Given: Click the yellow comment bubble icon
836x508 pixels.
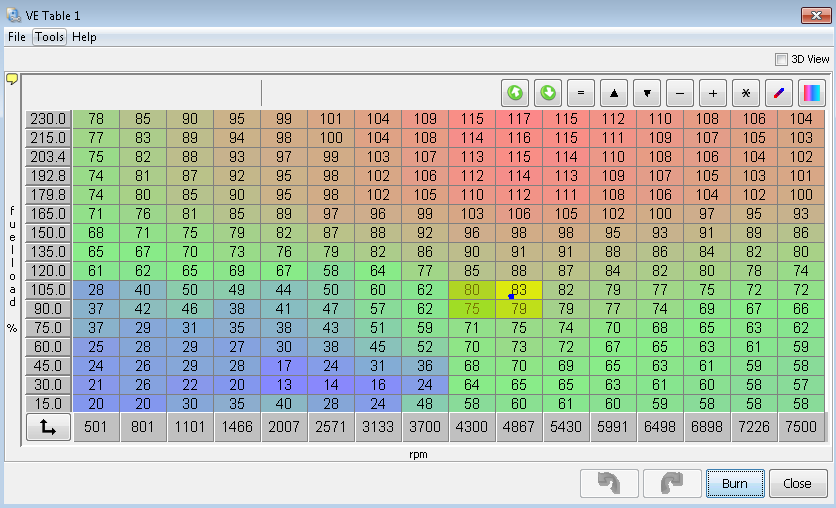Looking at the screenshot, I should [x=12, y=78].
